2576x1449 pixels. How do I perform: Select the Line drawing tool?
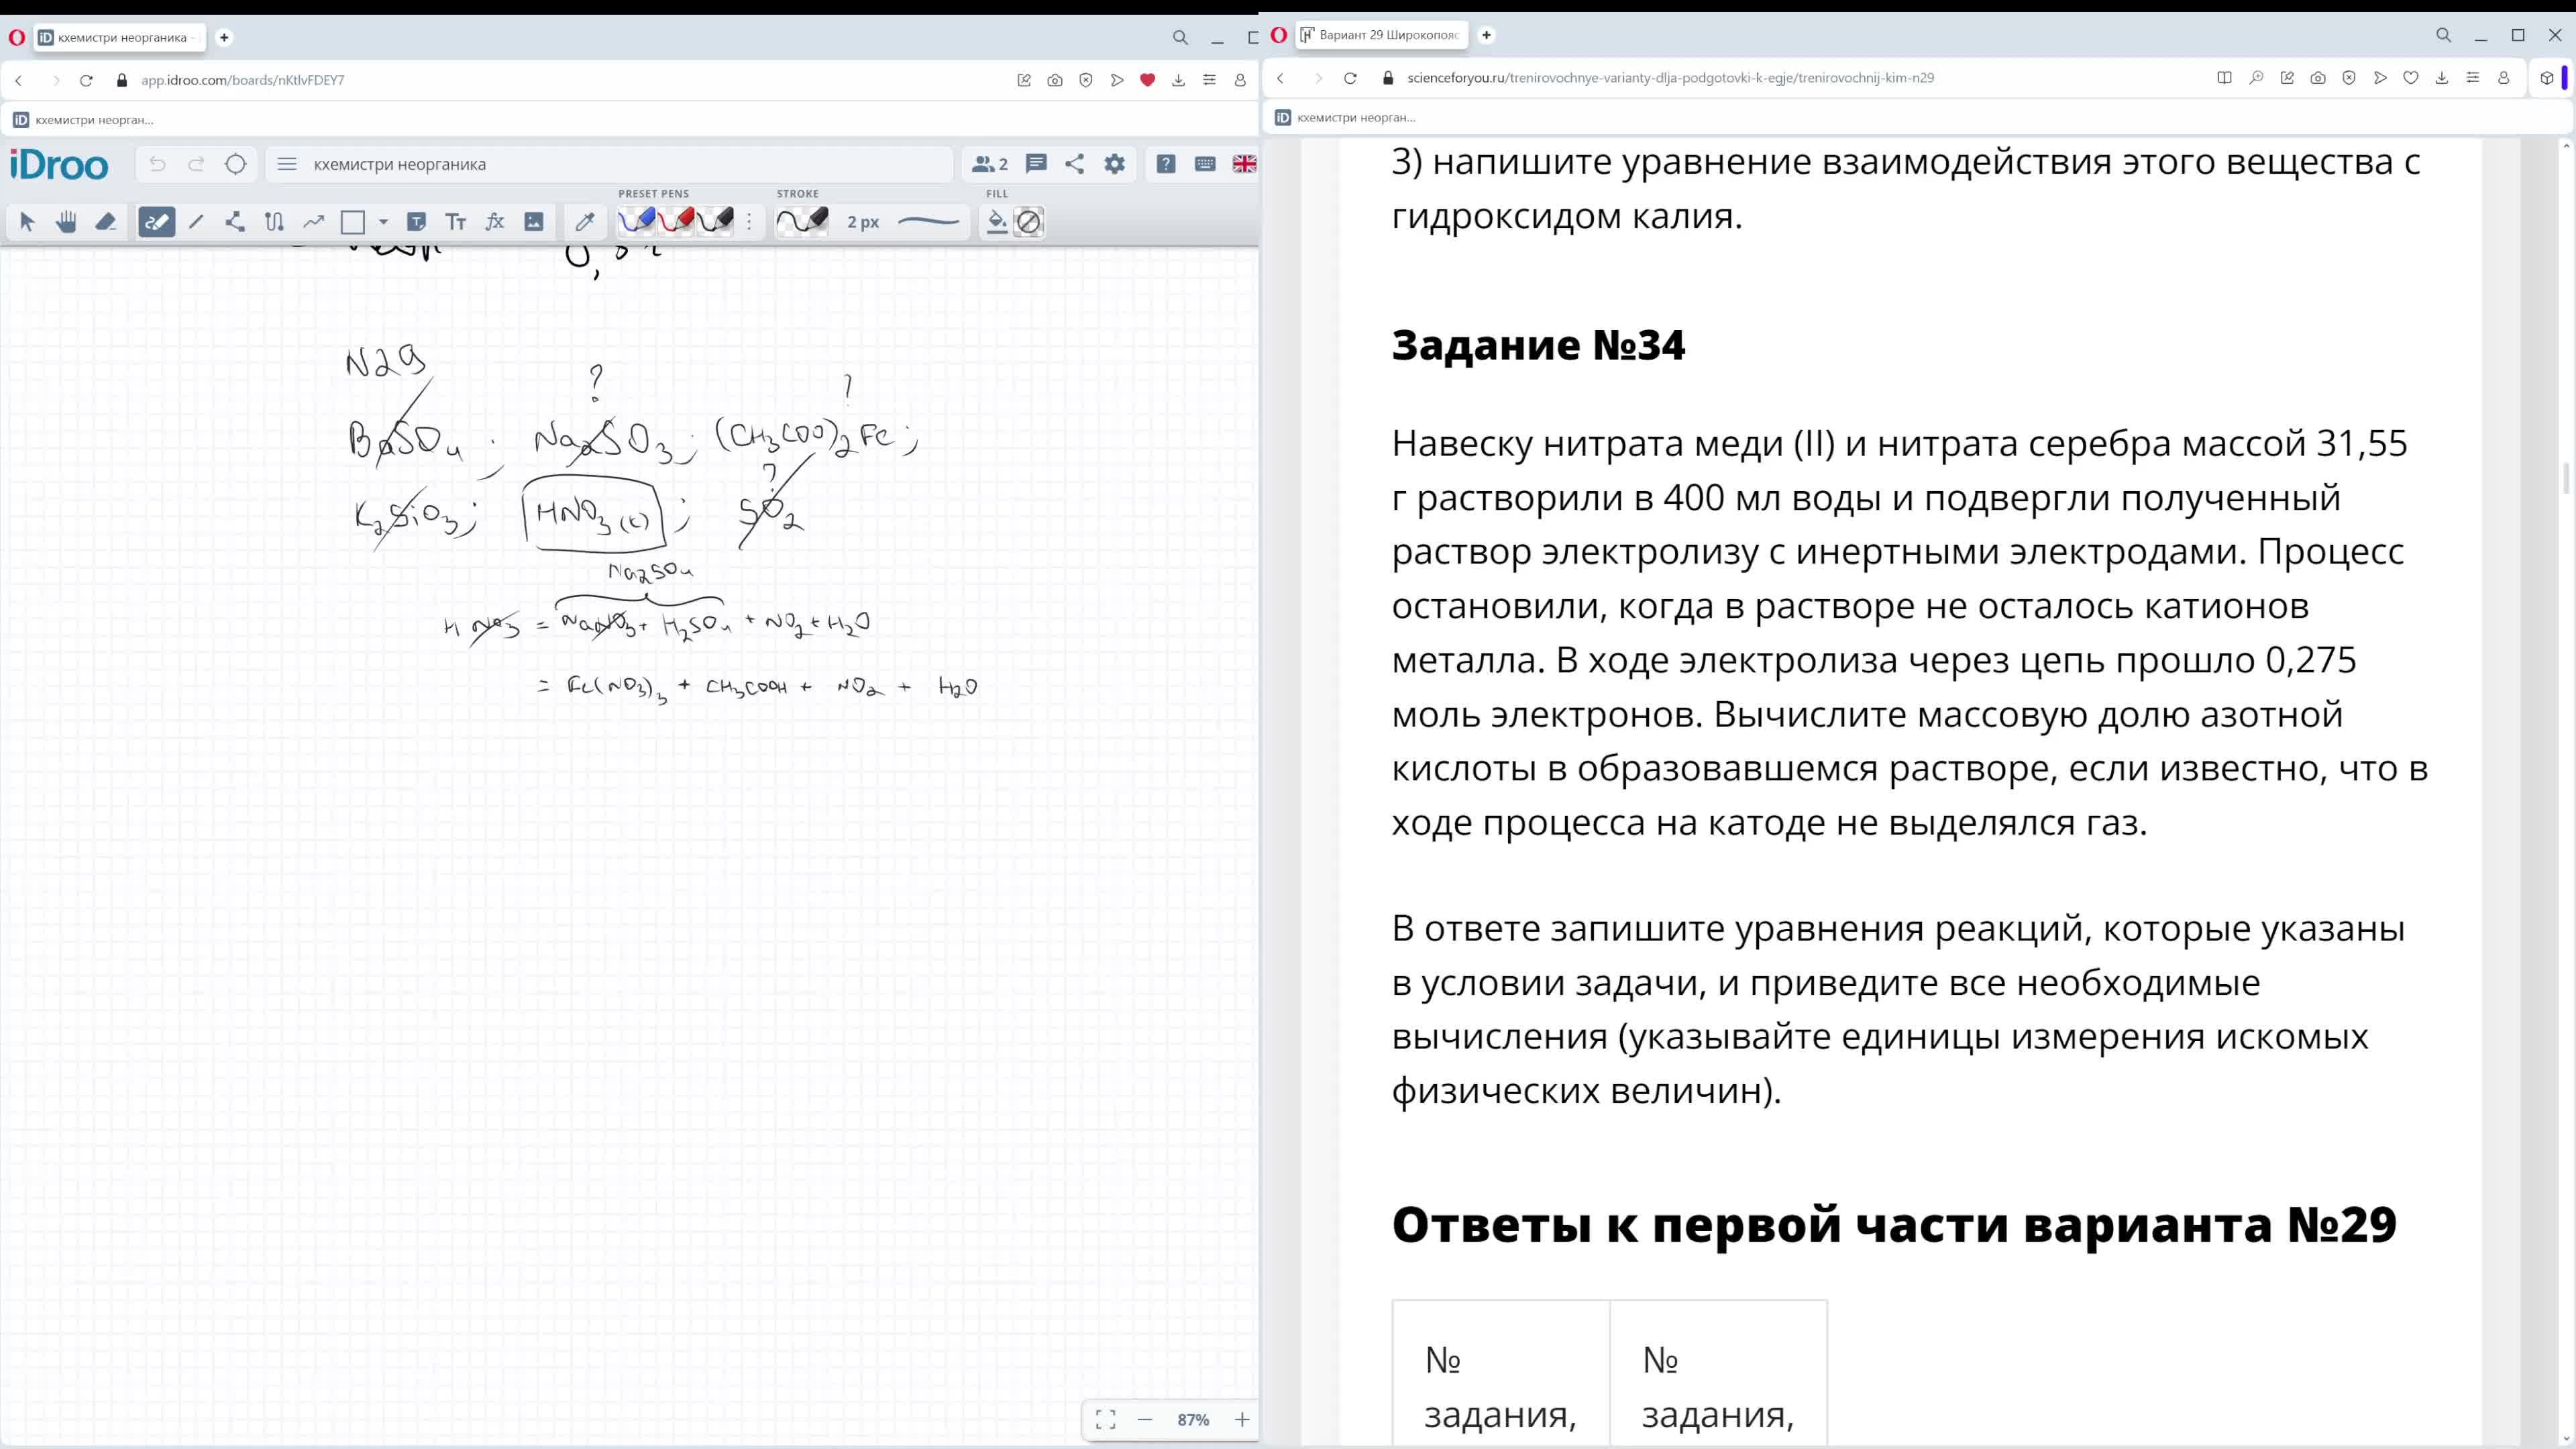(196, 222)
